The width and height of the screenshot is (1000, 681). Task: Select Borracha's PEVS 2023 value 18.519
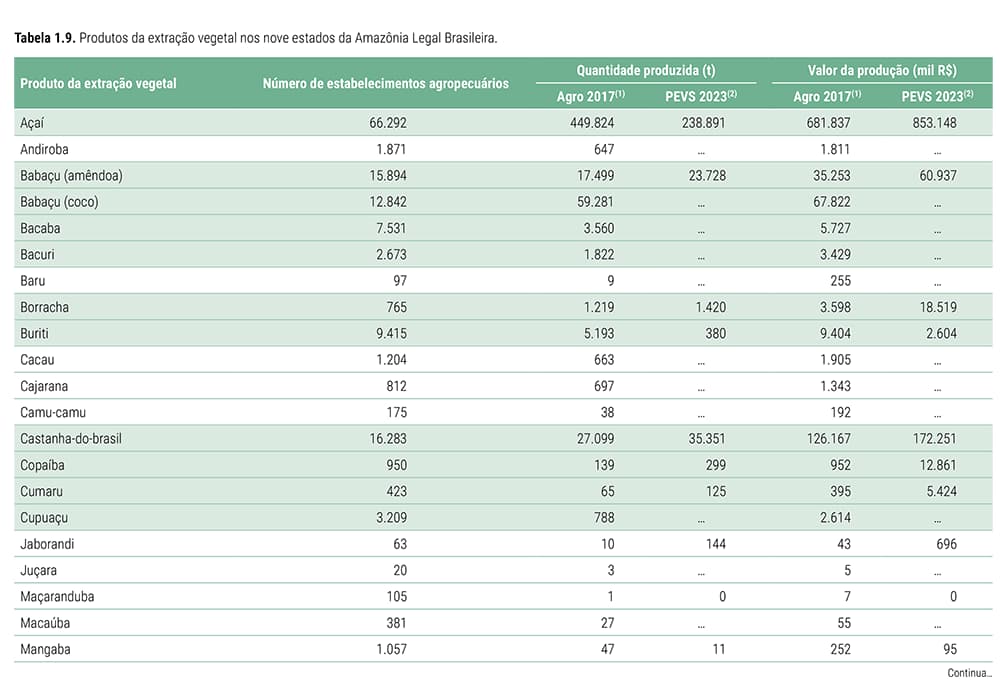coord(936,307)
